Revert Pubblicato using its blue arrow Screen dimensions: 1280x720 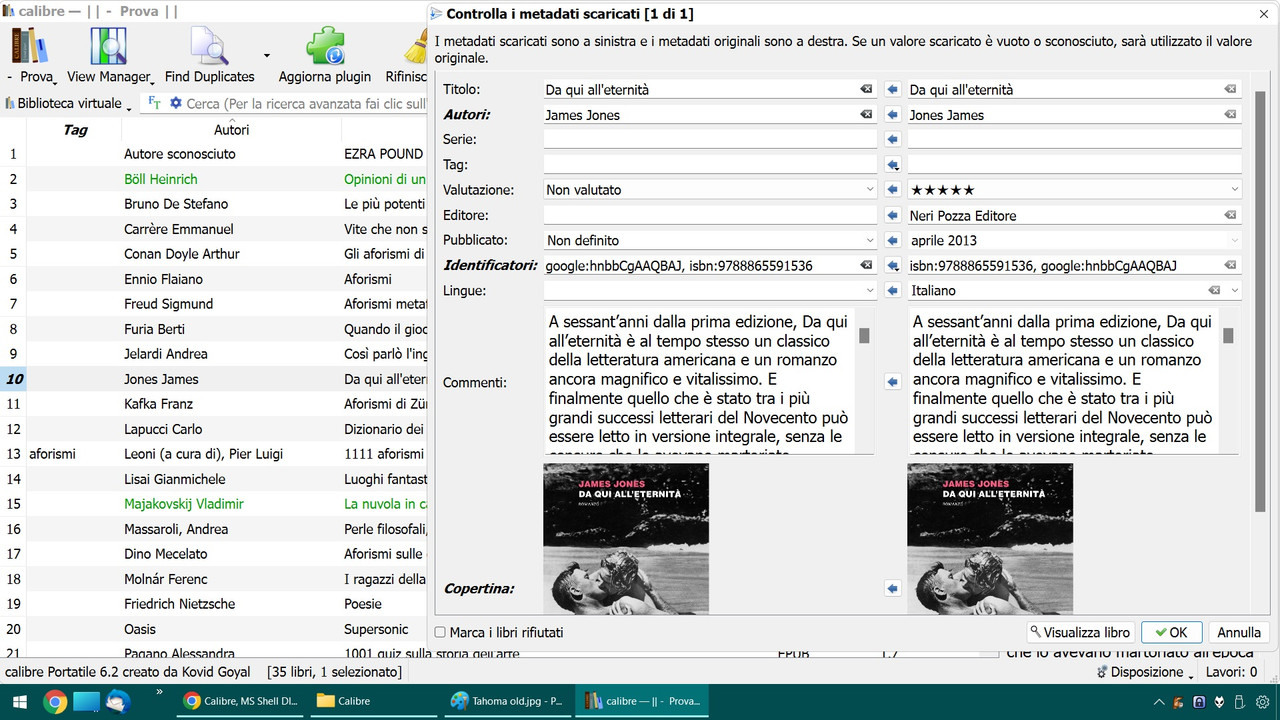pos(893,240)
